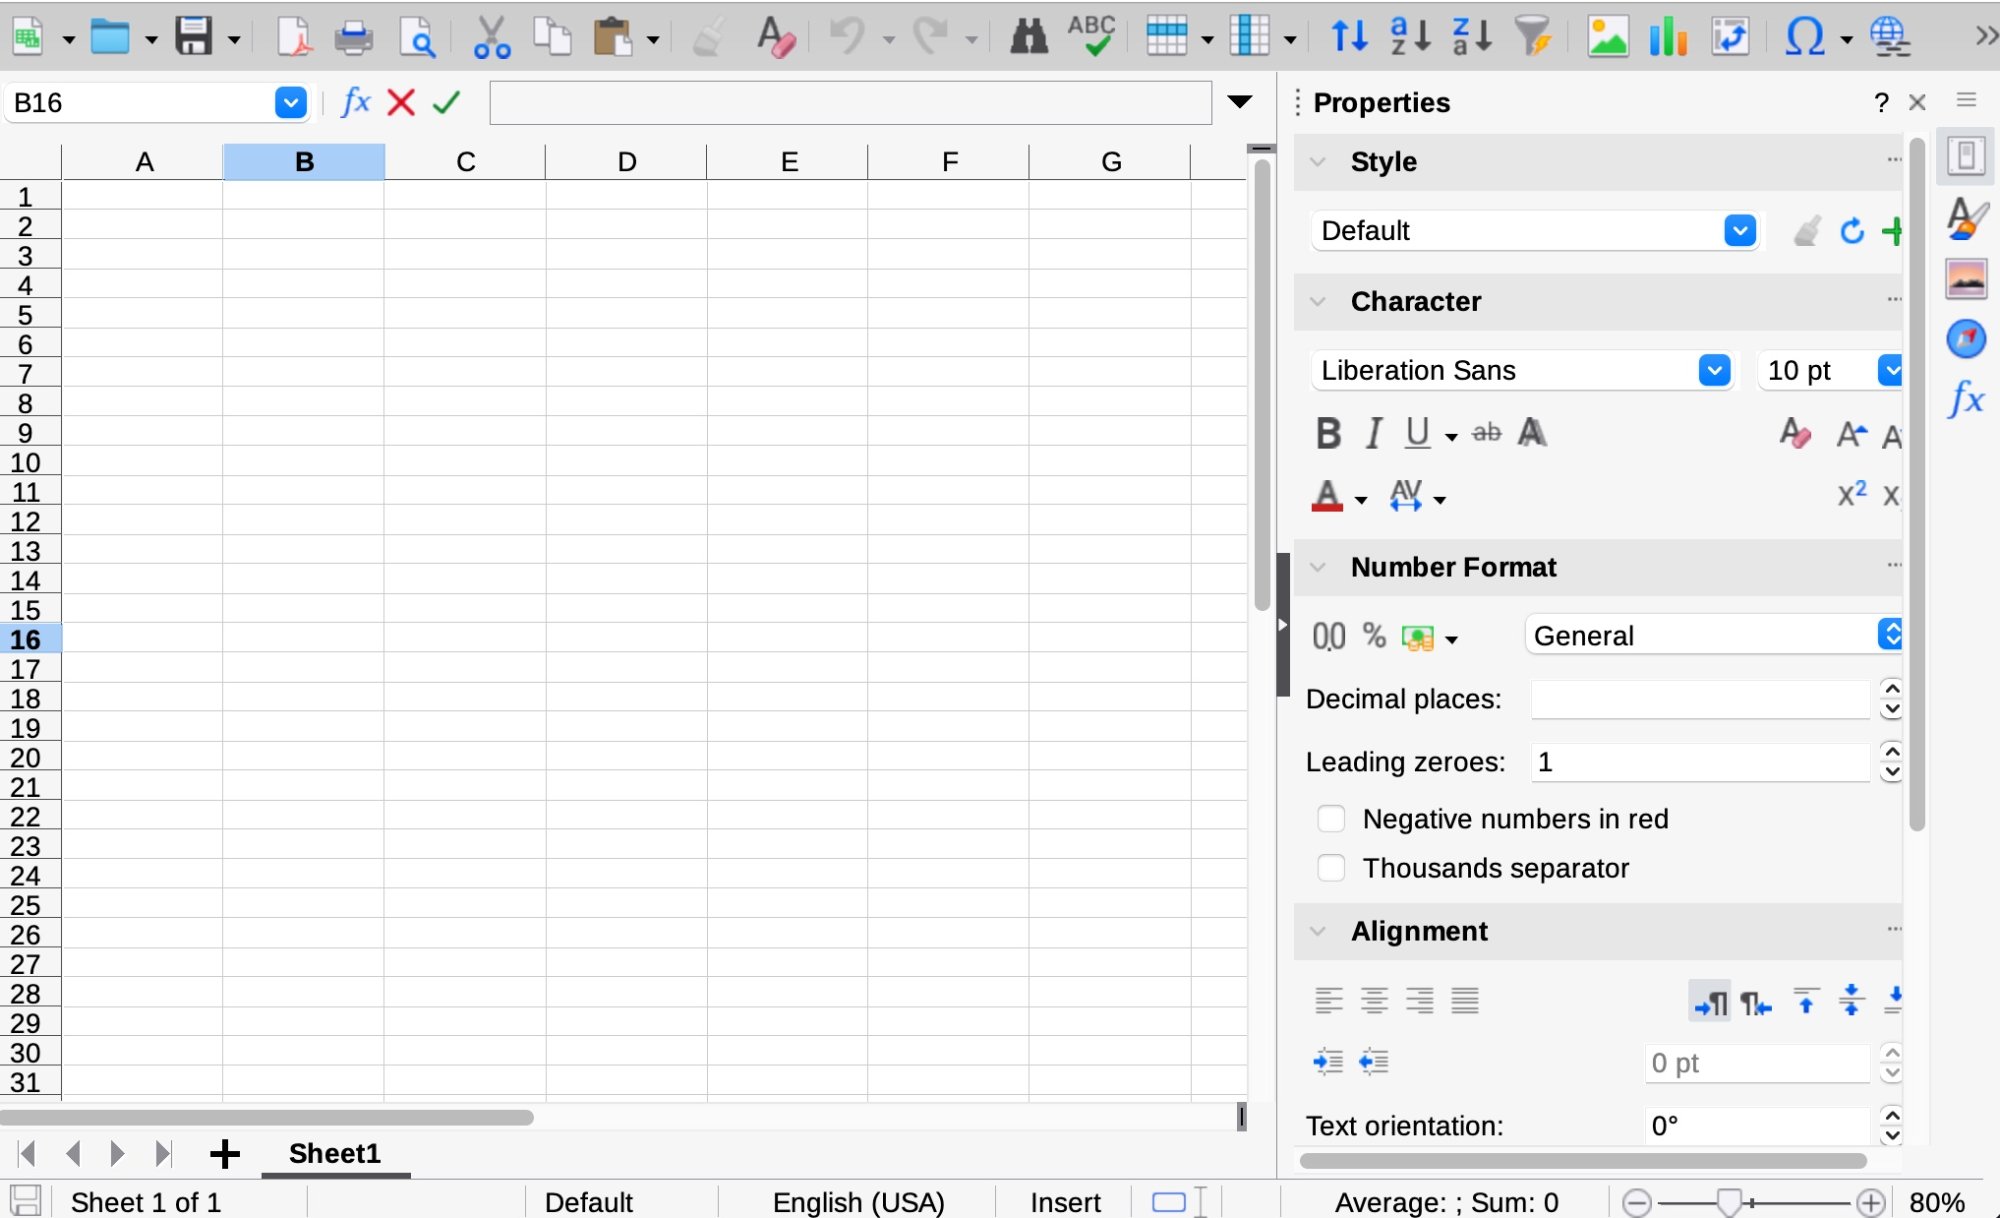
Task: Enable Negative numbers in red
Action: 1331,819
